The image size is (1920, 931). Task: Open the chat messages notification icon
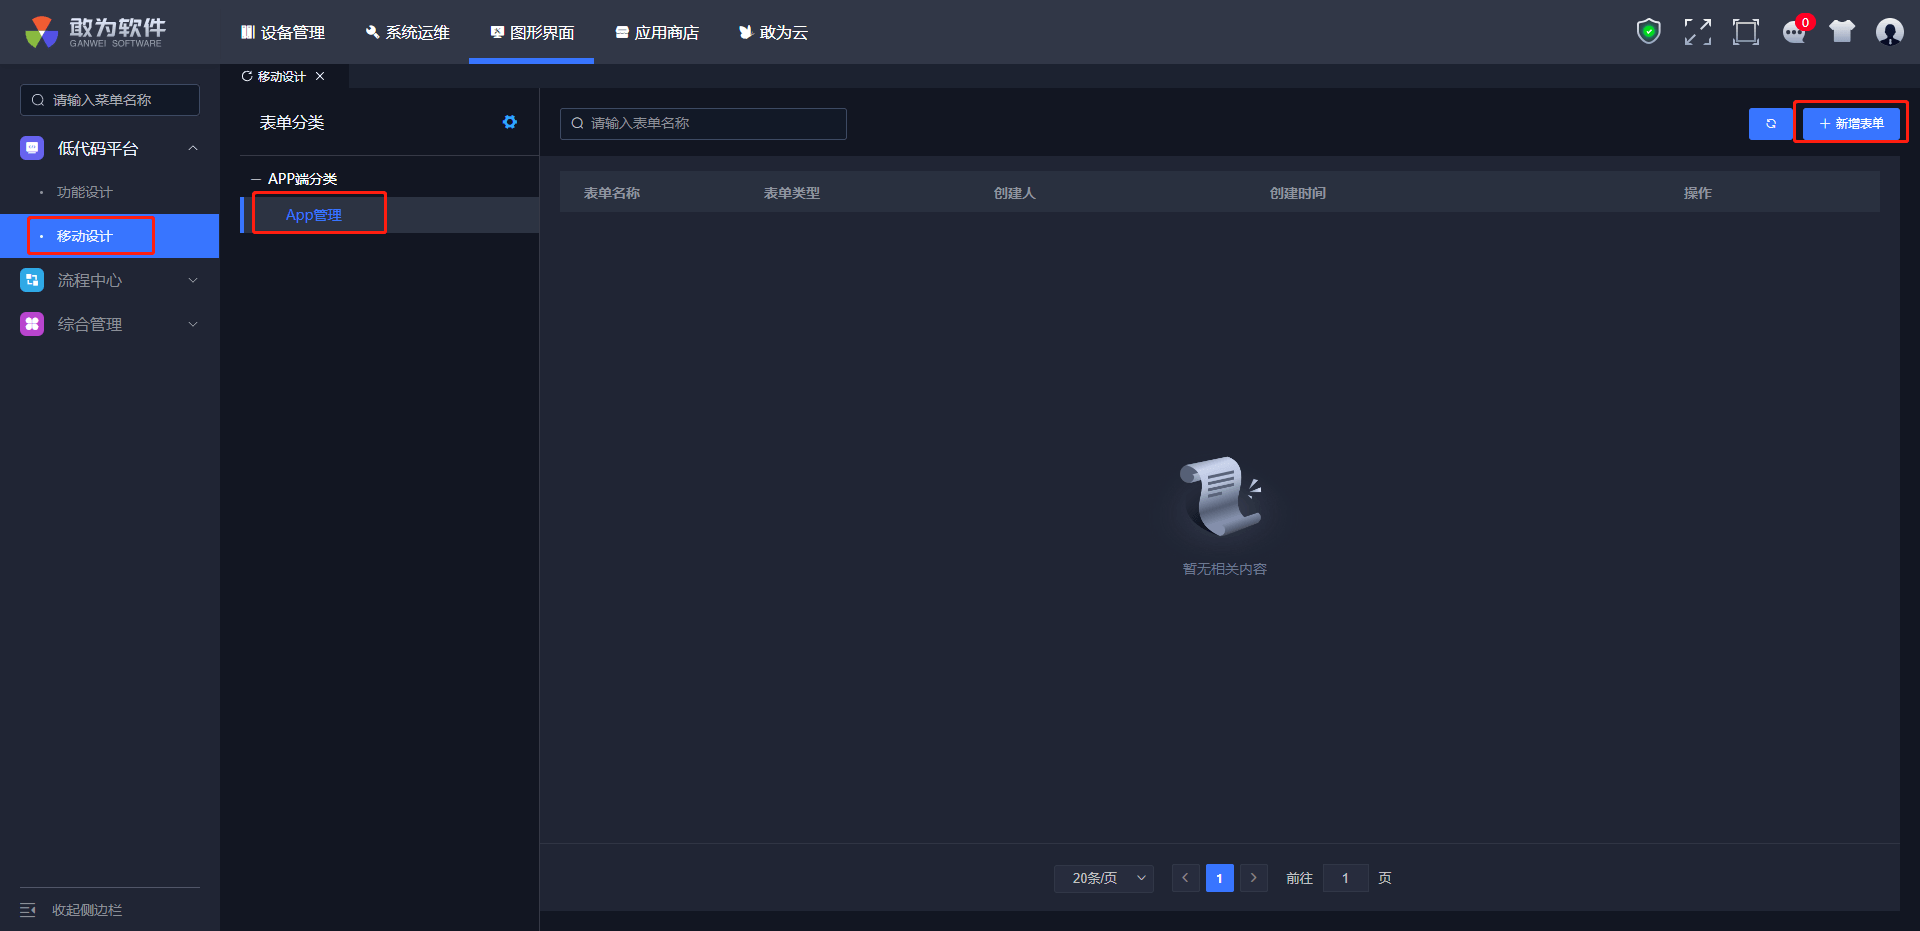[x=1795, y=32]
